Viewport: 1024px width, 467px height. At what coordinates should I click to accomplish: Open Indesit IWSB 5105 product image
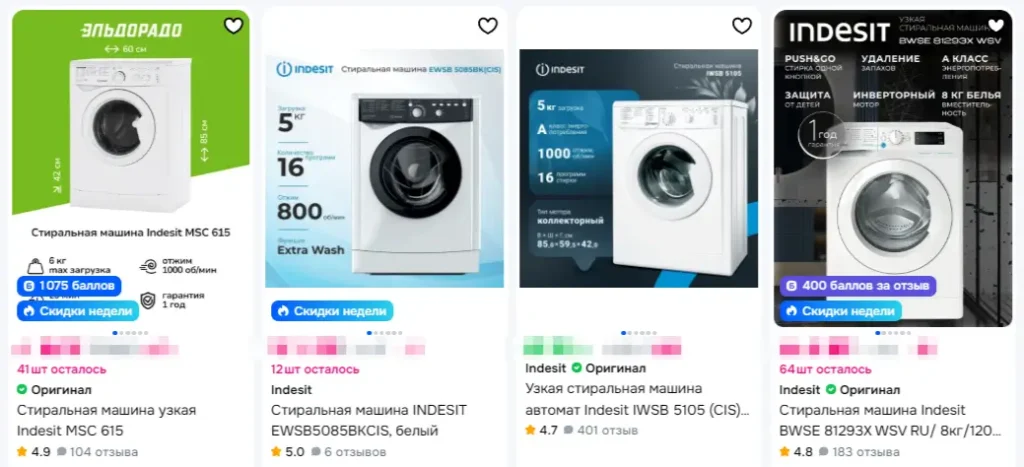pyautogui.click(x=639, y=168)
